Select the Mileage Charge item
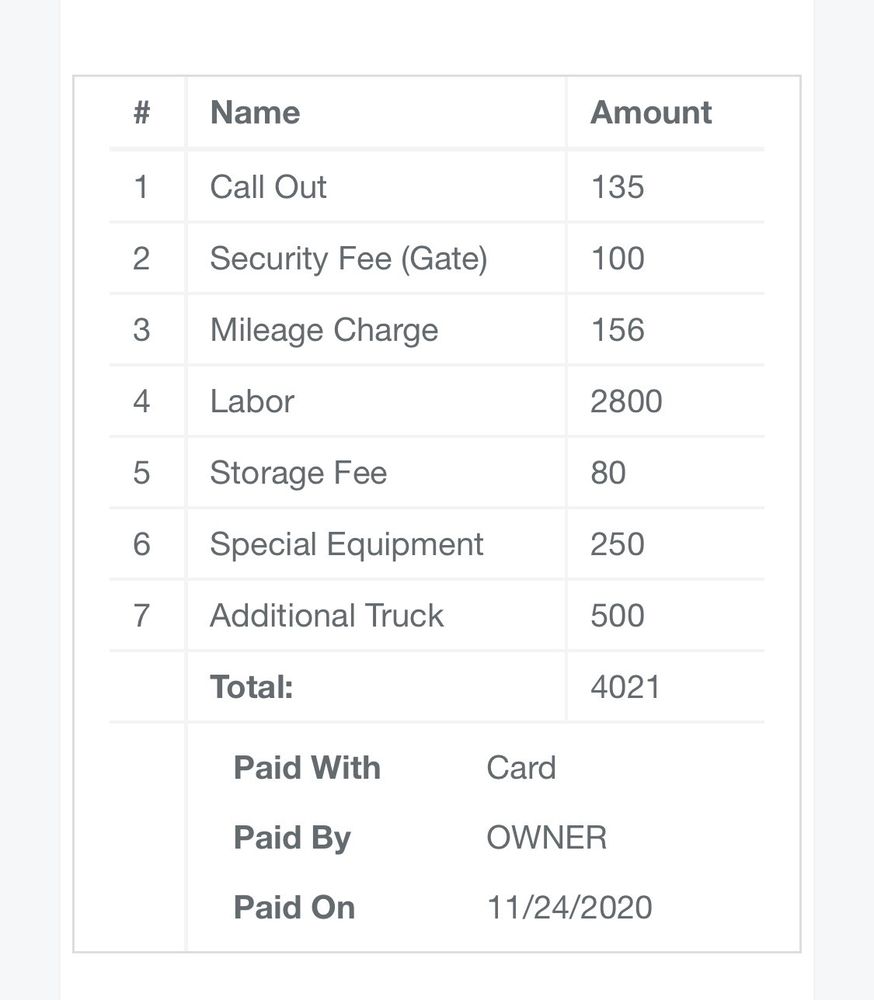874x1000 pixels. (324, 330)
